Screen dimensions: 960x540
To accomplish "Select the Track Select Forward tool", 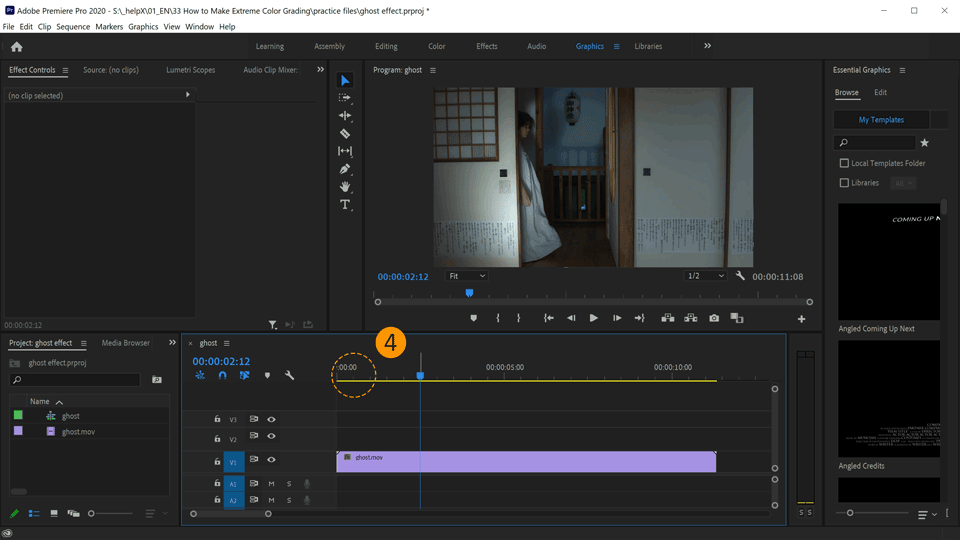I will click(x=345, y=98).
